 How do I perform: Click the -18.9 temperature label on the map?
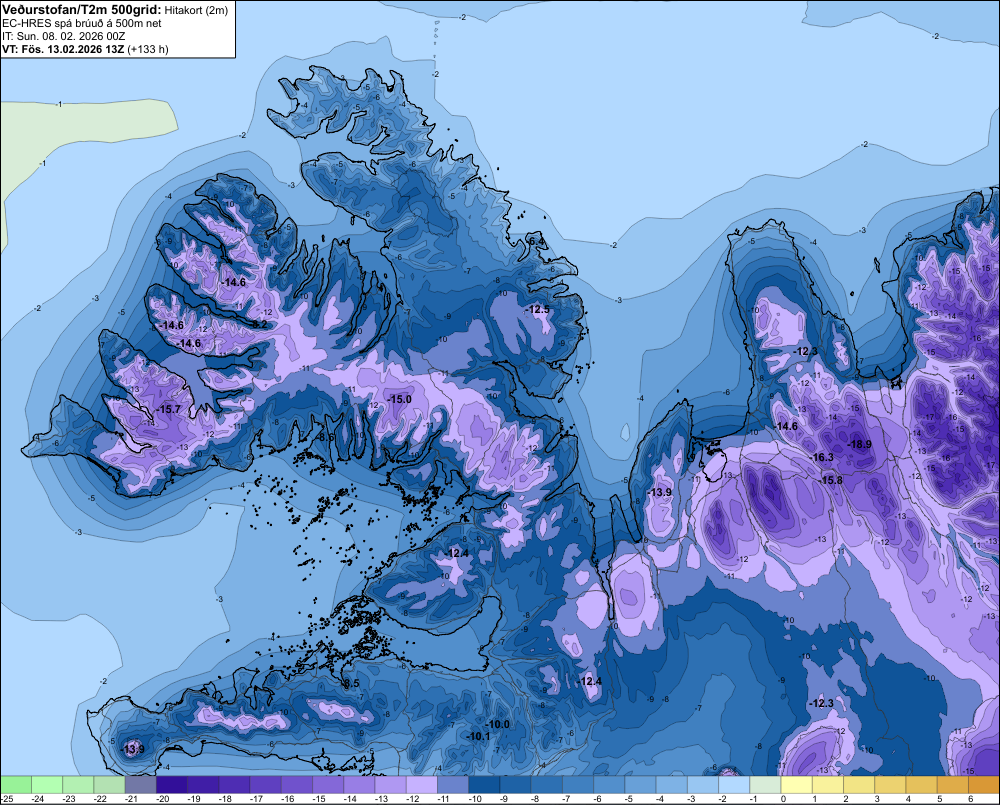point(859,444)
